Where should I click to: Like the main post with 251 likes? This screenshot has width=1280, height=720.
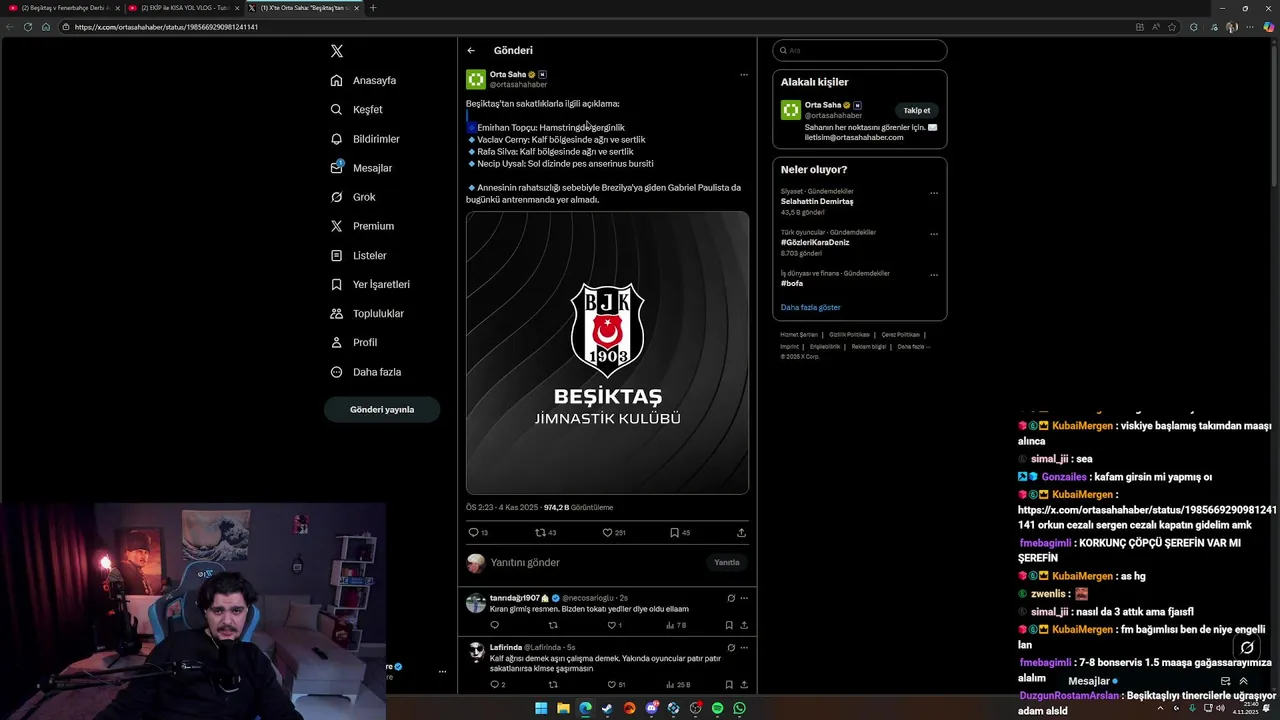point(613,533)
